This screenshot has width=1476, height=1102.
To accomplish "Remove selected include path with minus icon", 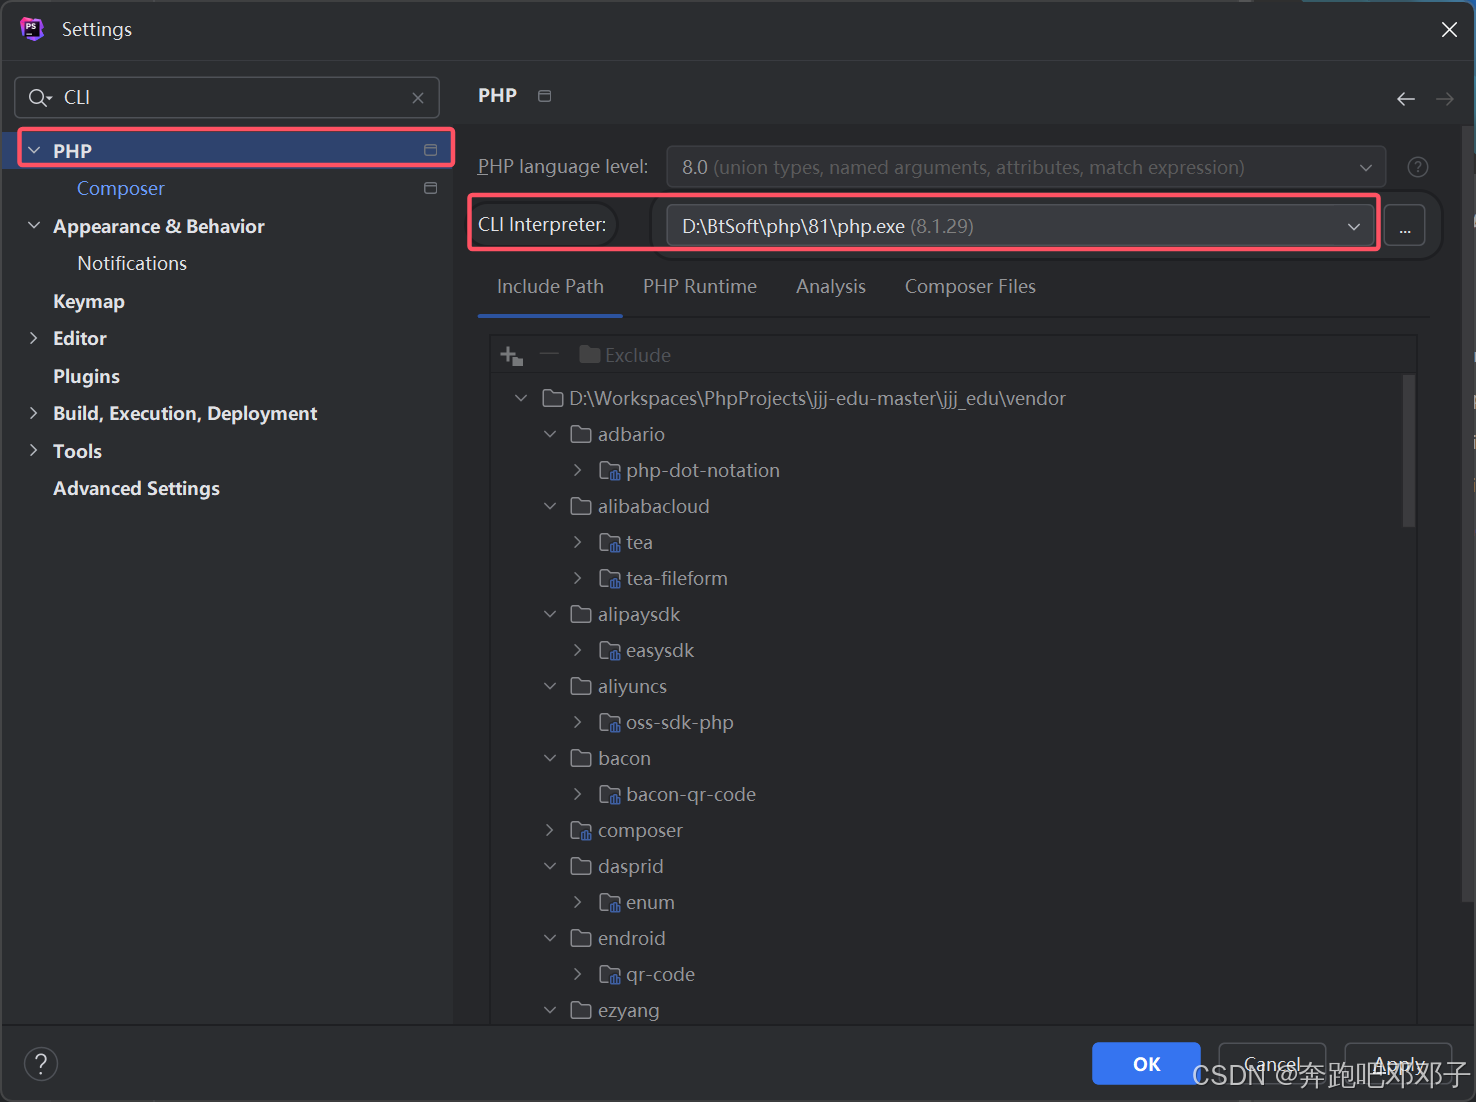I will [x=549, y=353].
